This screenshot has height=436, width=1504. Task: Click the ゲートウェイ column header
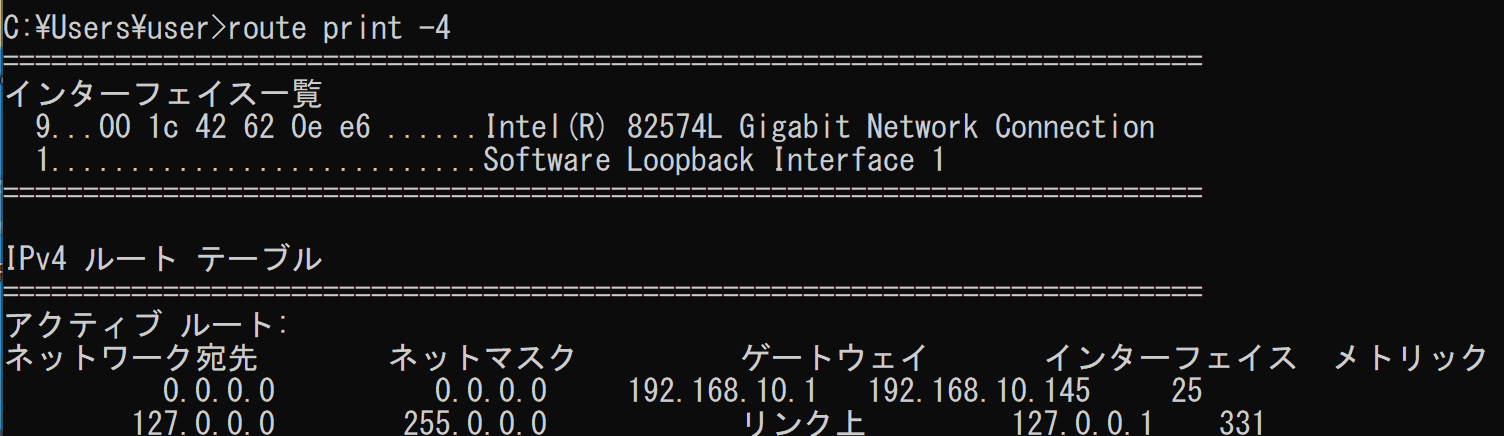pyautogui.click(x=834, y=357)
